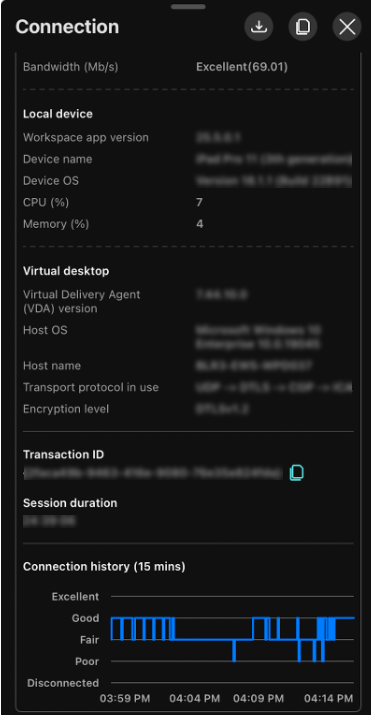Viewport: 371px width, 715px height.
Task: Click the 04:14 PM time label
Action: pyautogui.click(x=329, y=698)
